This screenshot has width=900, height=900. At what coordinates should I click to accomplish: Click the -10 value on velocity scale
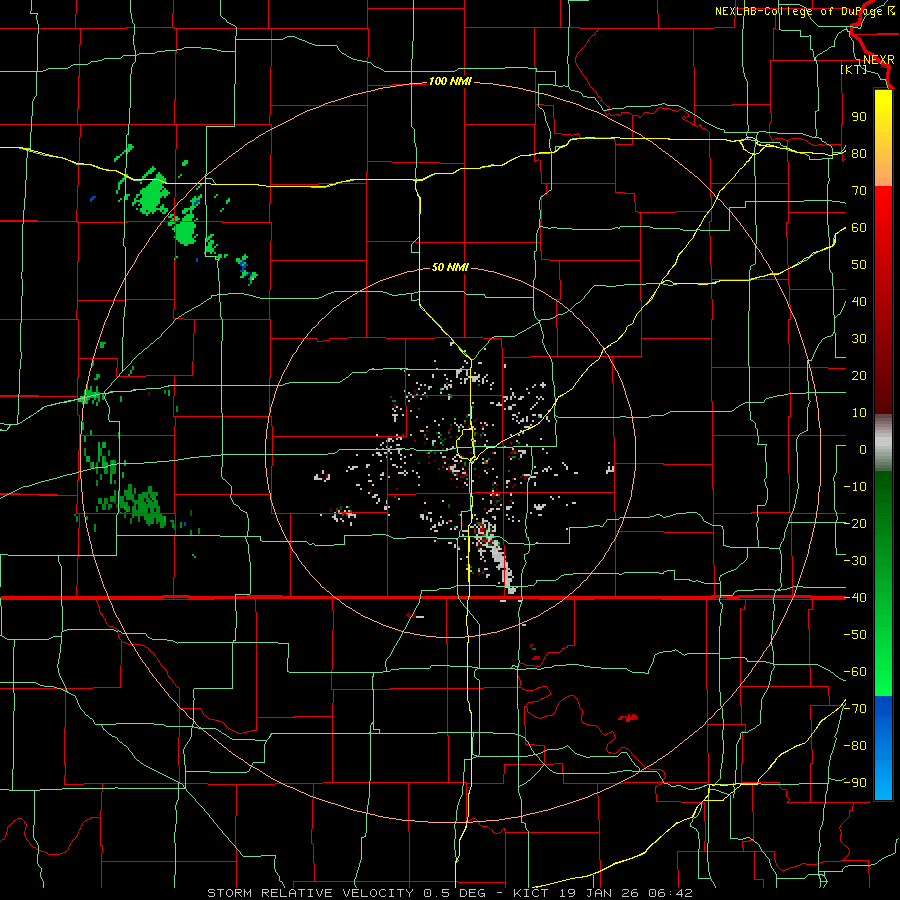point(855,487)
